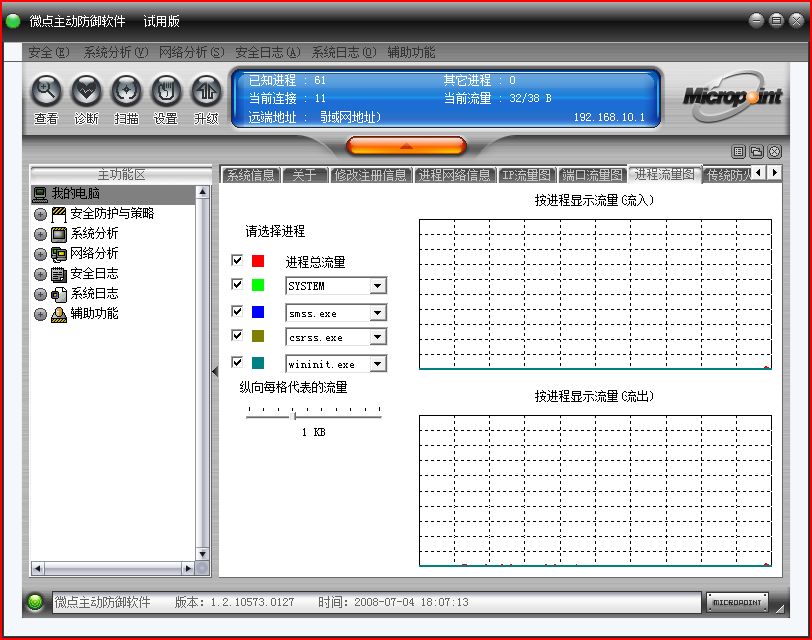Expand the 辅助功能 tree node
This screenshot has height=640, width=812.
(x=40, y=314)
